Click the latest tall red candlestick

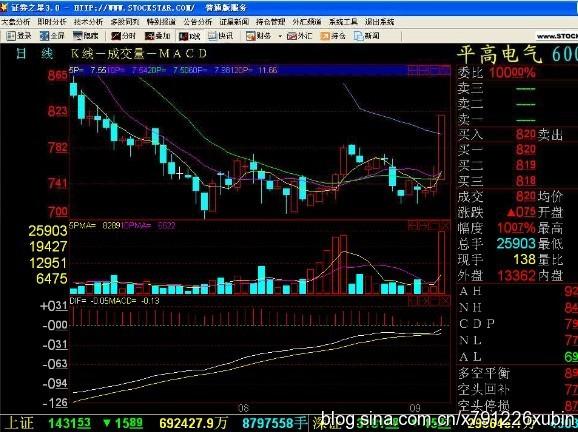click(x=441, y=147)
